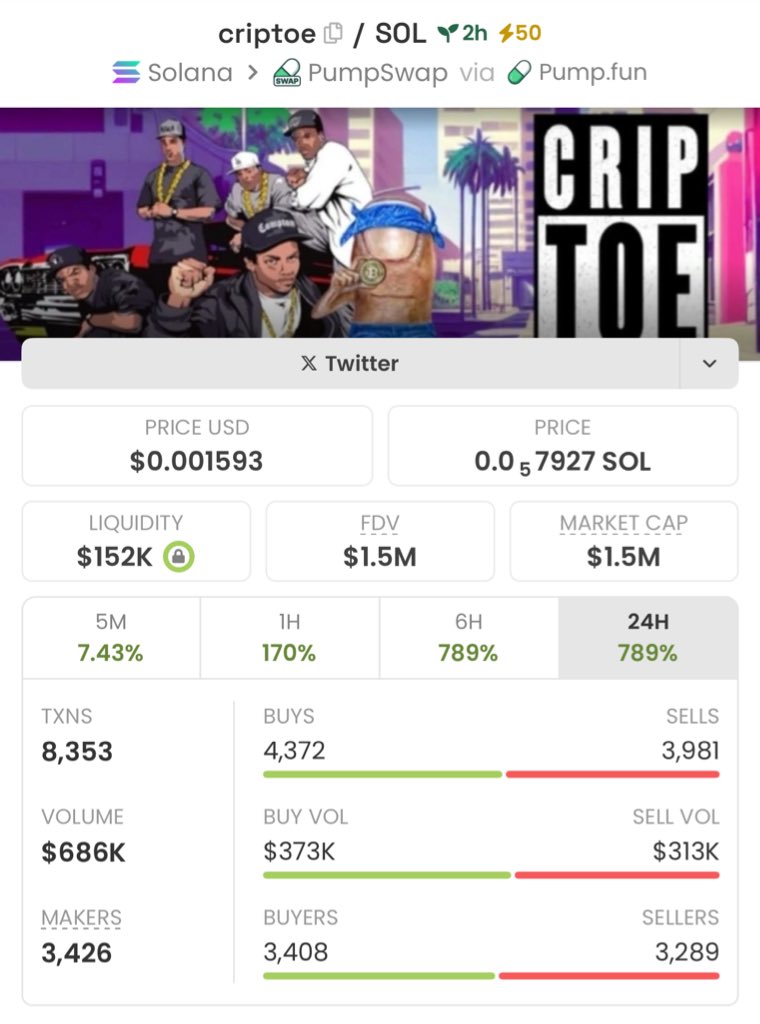Click the PumpSwap logo icon
The width and height of the screenshot is (760, 1024).
tap(287, 73)
